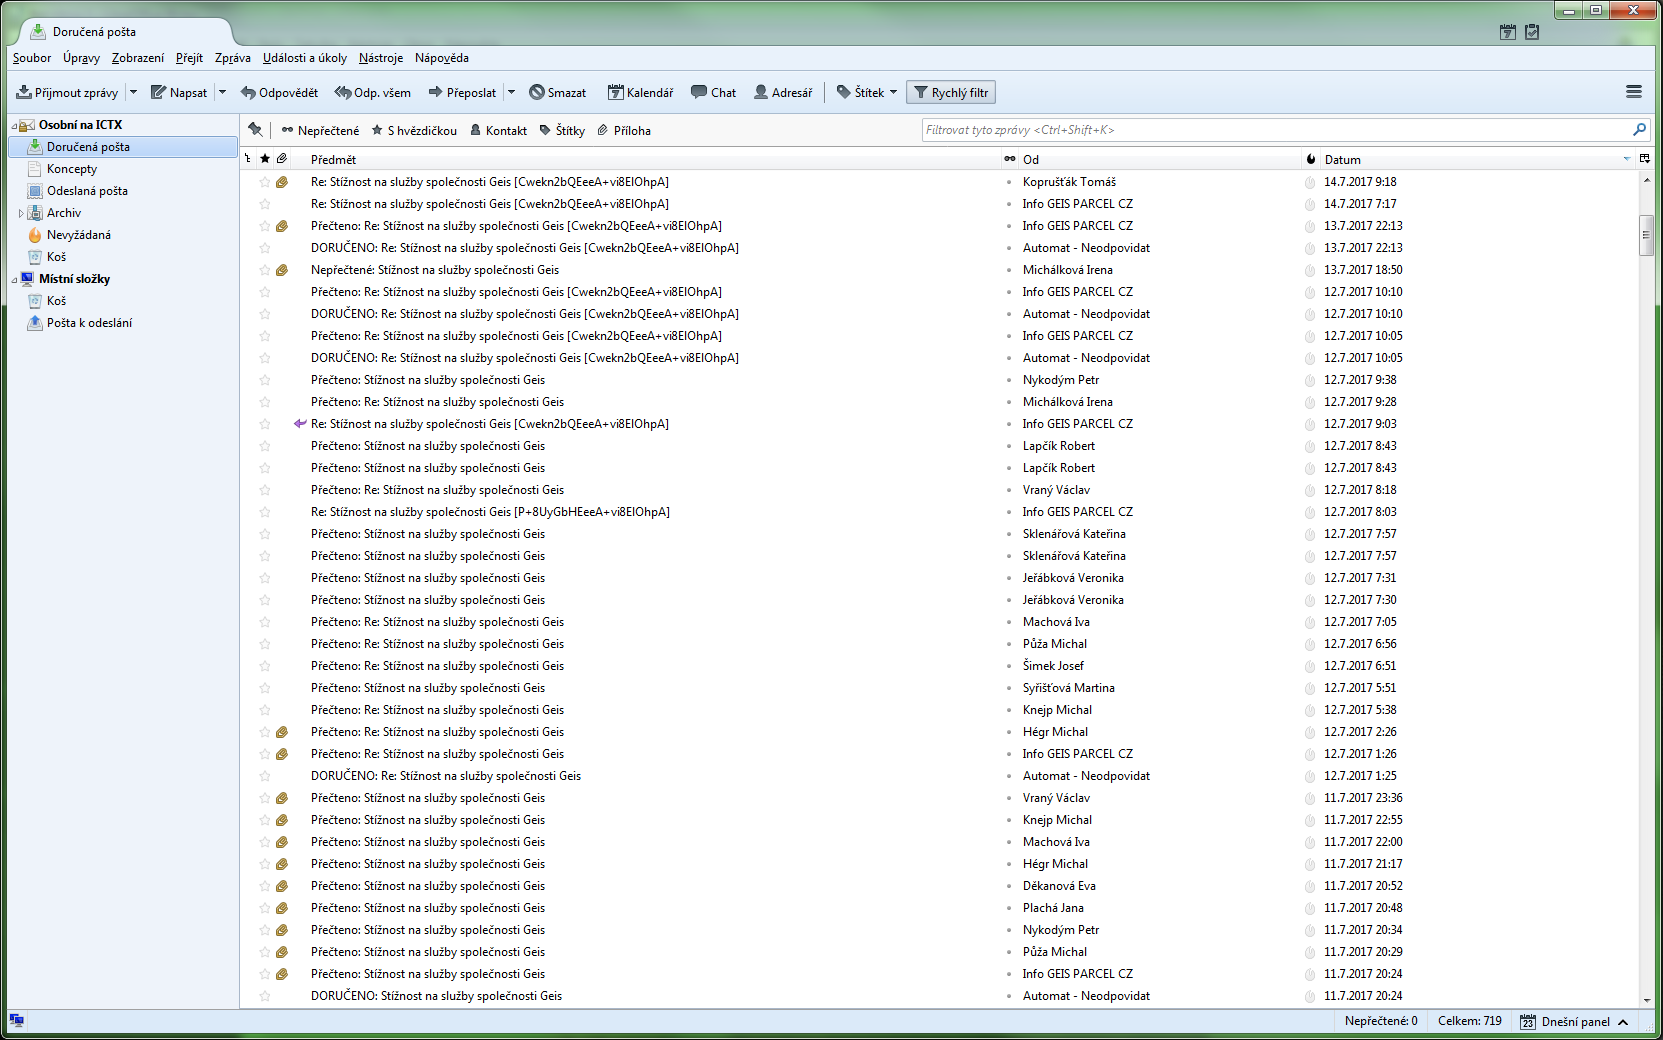The height and width of the screenshot is (1040, 1663).
Task: Click the pin icon in quick filter bar
Action: (256, 130)
